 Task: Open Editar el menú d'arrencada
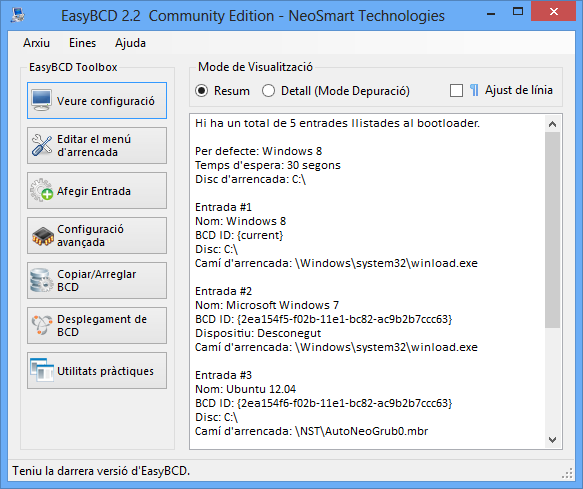[x=97, y=145]
